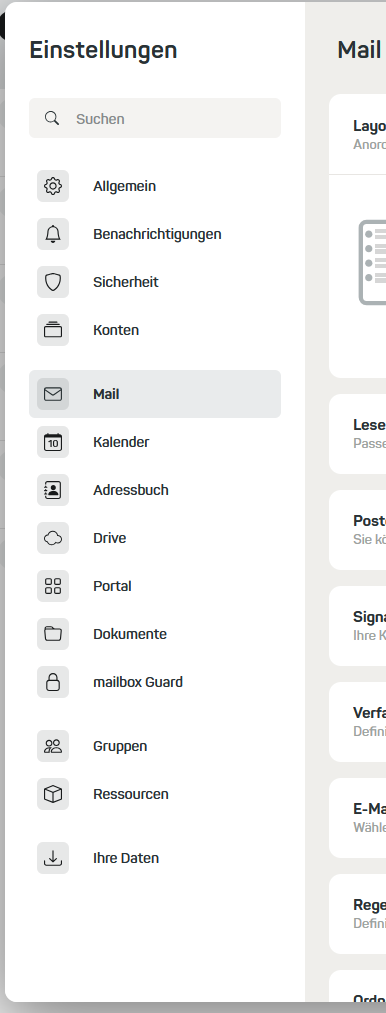Click the four-squares Portal icon
Image resolution: width=386 pixels, height=1013 pixels.
coord(53,586)
